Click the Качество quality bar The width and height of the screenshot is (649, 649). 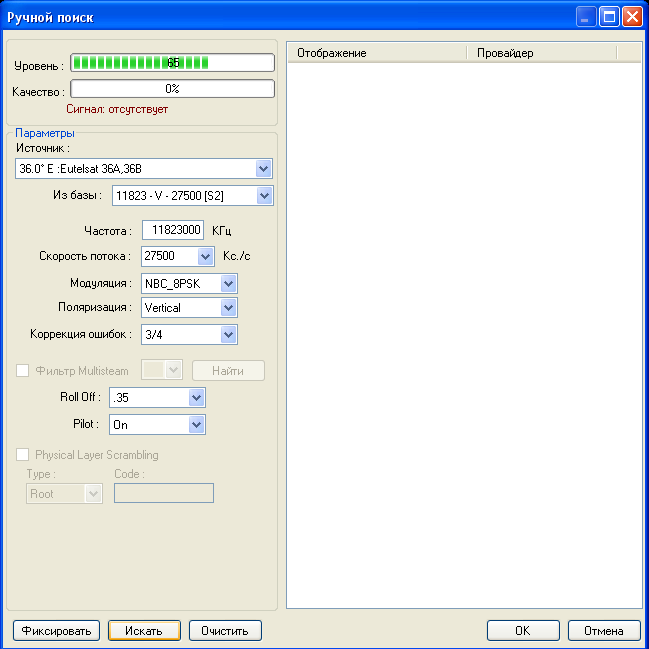pos(173,89)
